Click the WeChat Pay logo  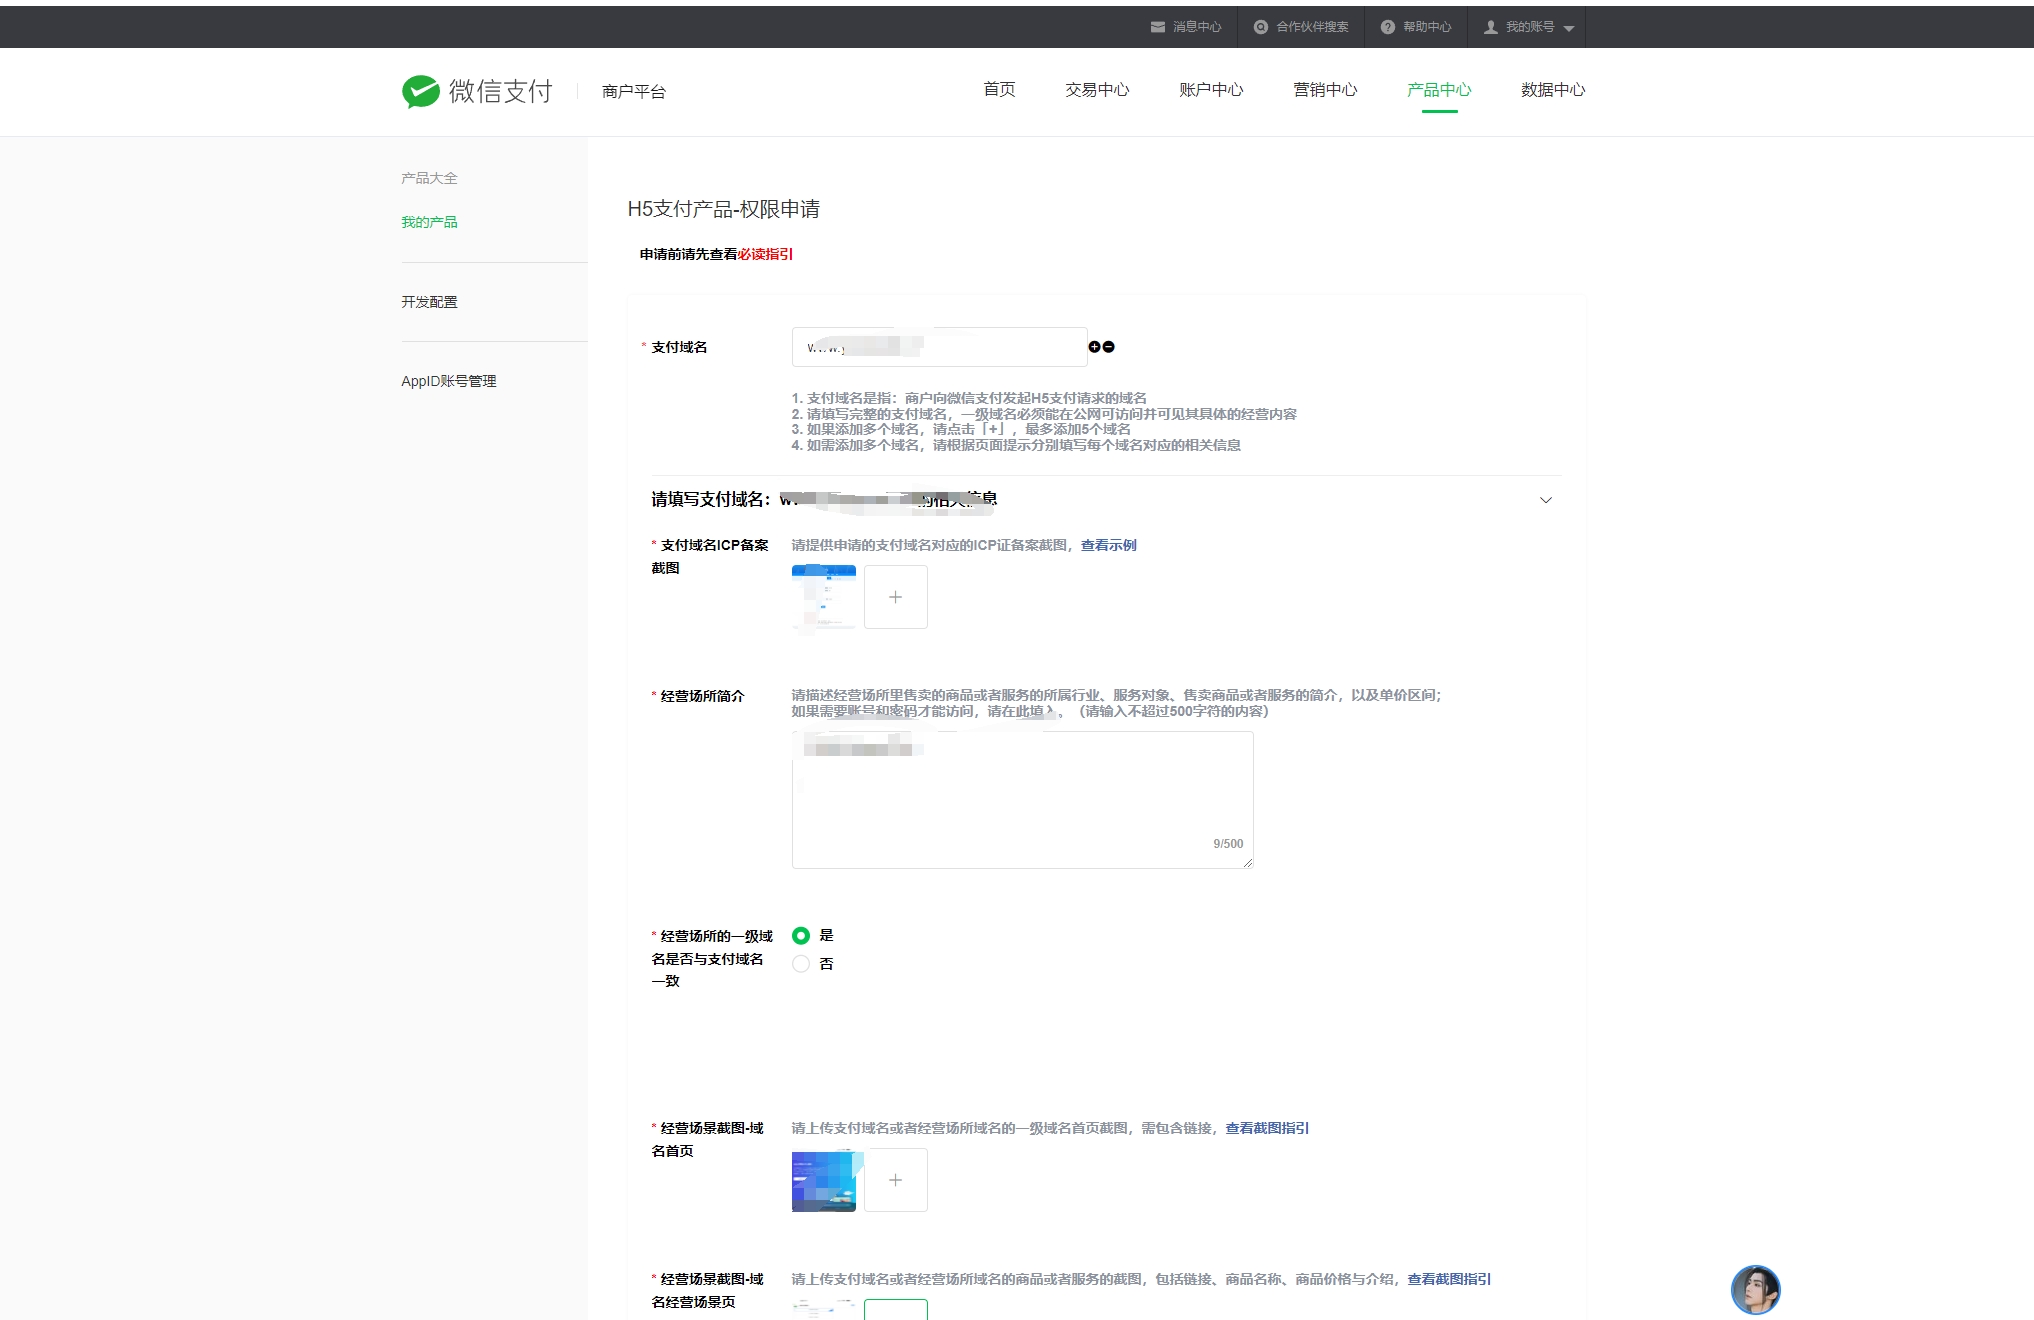pyautogui.click(x=421, y=91)
